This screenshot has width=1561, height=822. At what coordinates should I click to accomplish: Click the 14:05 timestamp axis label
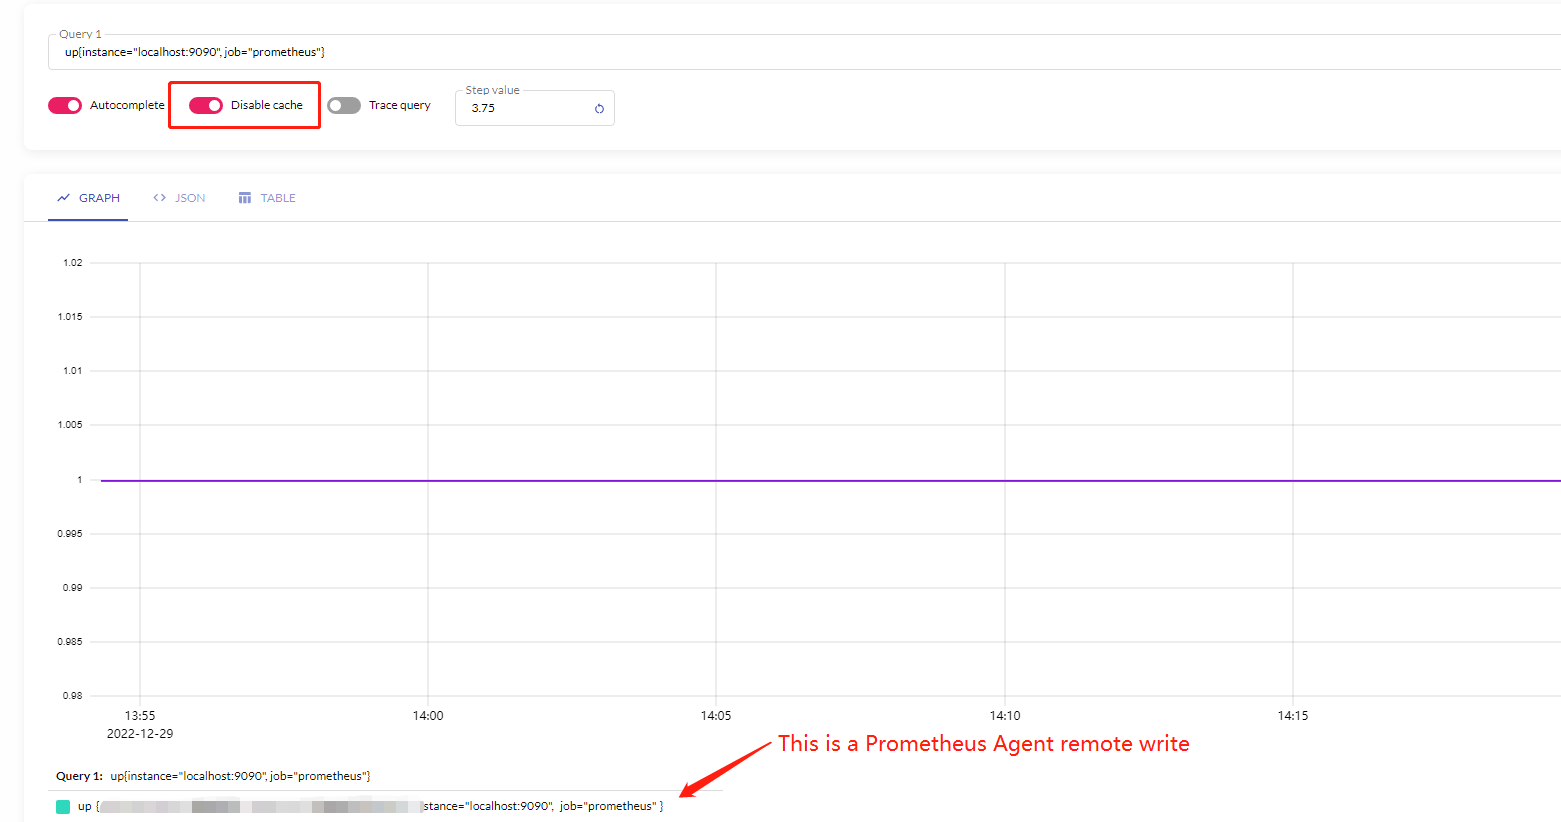point(716,715)
